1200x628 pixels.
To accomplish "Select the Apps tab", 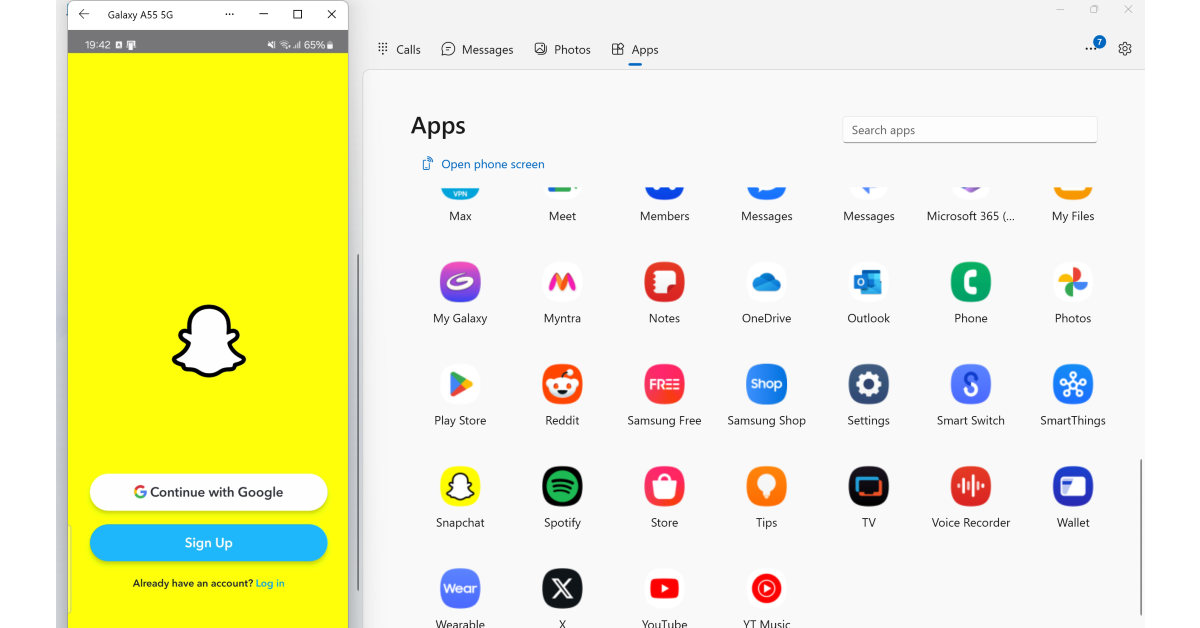I will point(635,49).
